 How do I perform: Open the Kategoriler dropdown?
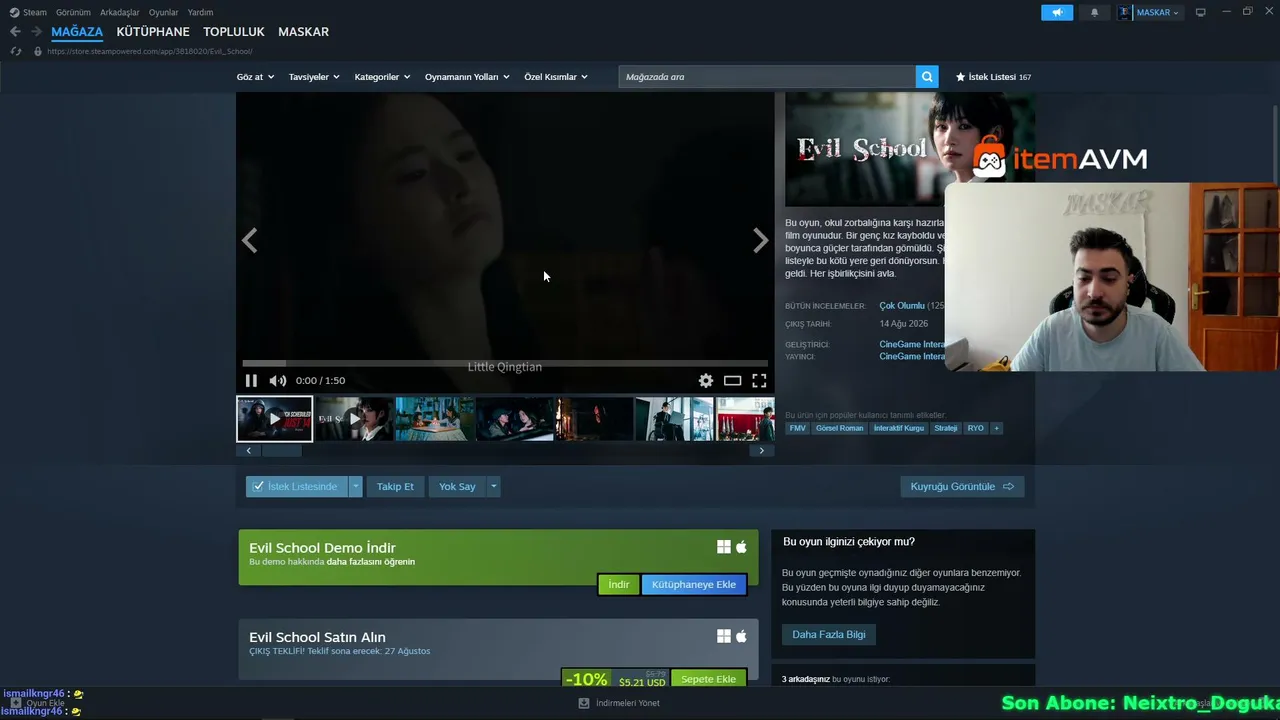point(382,77)
